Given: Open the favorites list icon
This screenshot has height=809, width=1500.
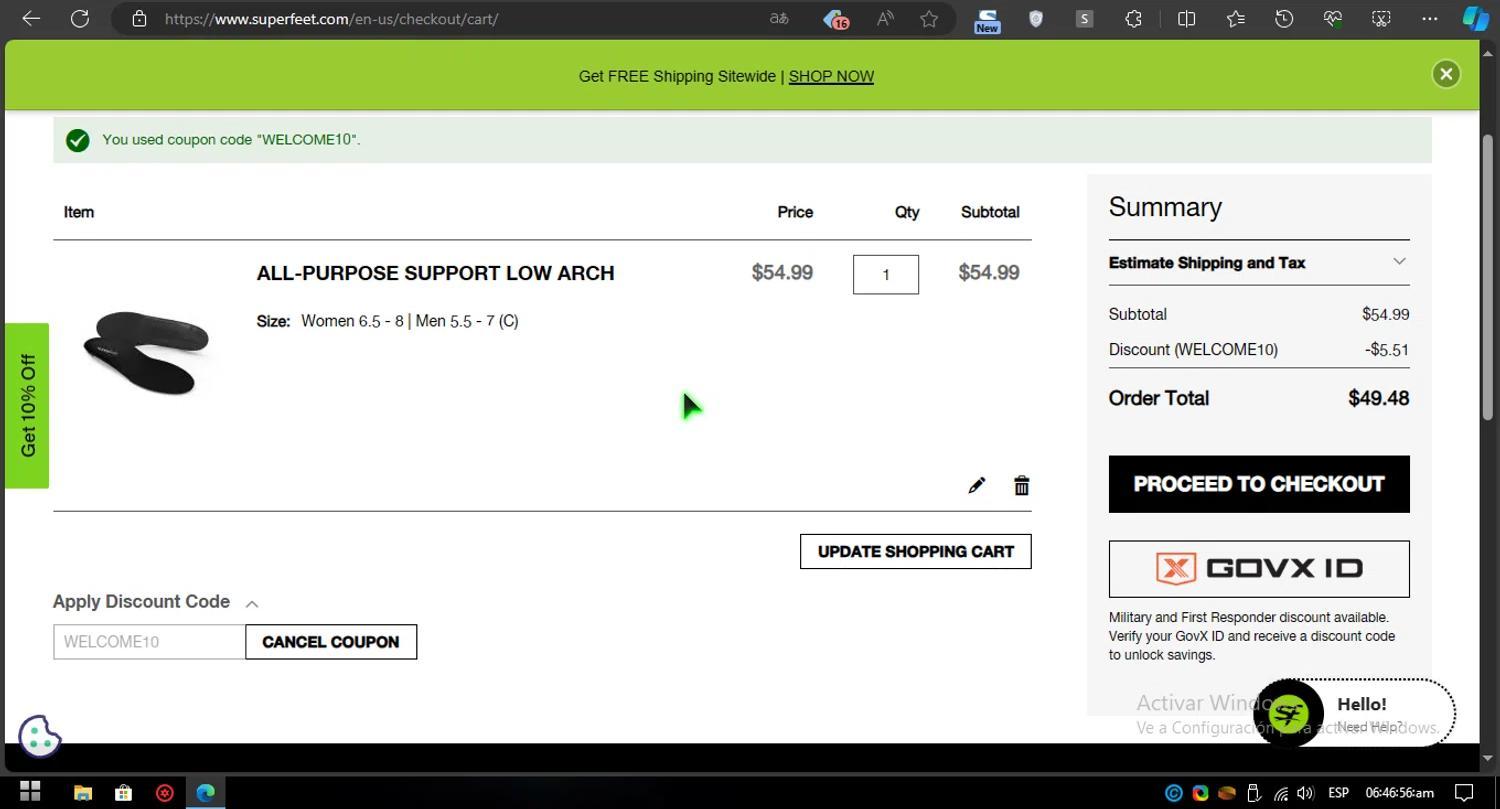Looking at the screenshot, I should click(1235, 18).
